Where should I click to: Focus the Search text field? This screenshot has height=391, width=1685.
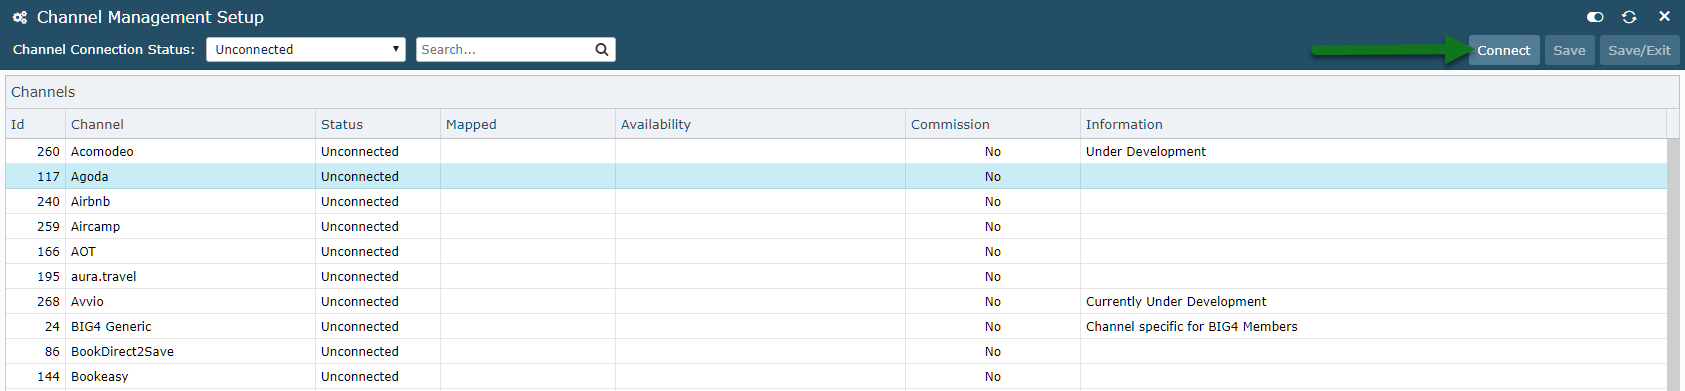coord(505,49)
